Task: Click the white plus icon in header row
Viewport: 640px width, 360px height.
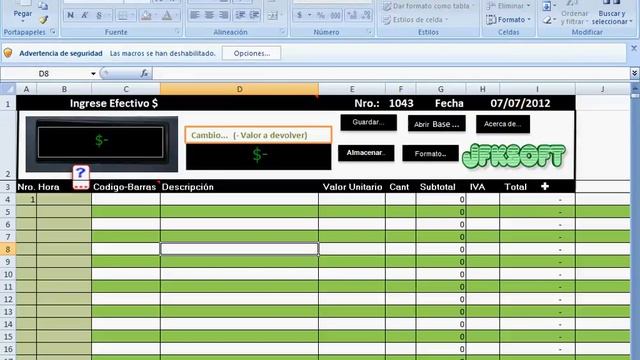Action: coord(545,187)
